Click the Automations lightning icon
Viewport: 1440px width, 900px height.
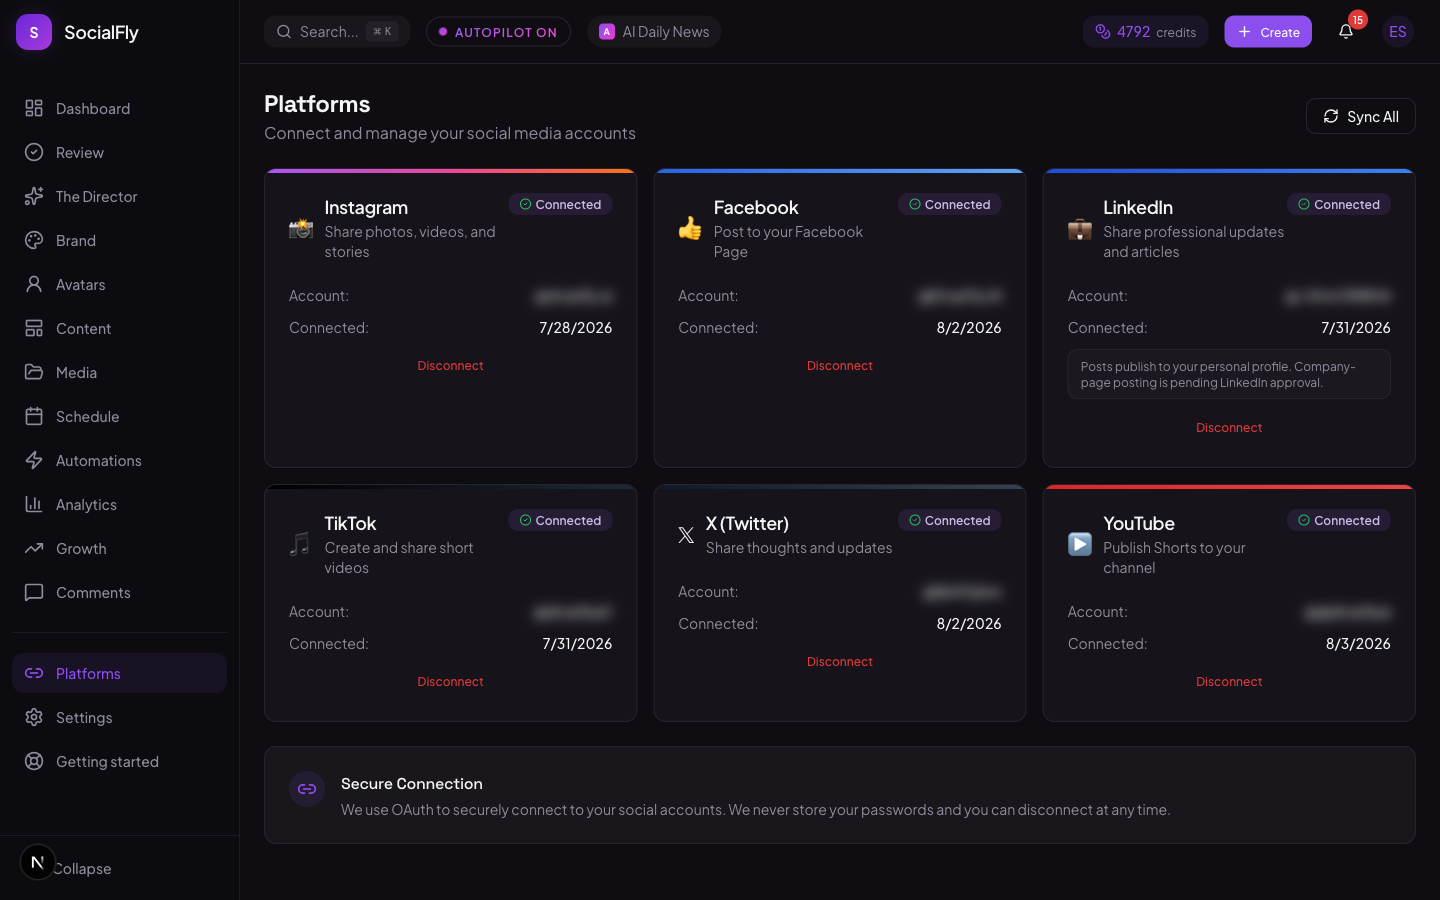pos(34,460)
